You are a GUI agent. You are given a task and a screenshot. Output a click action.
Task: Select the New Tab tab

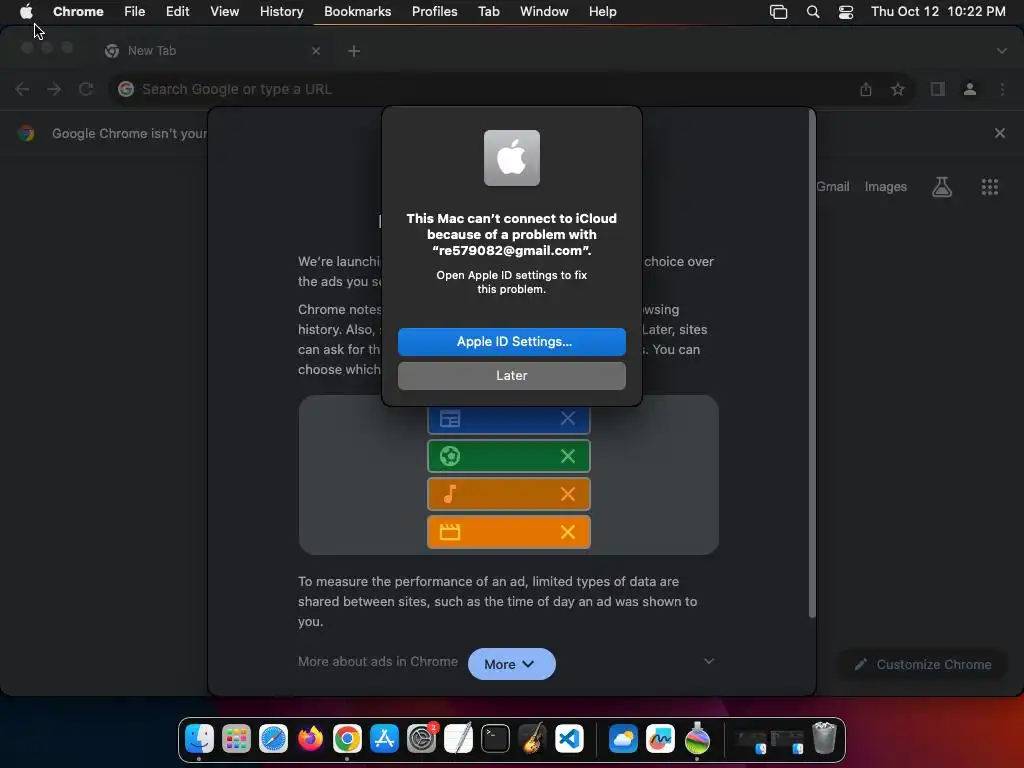[x=212, y=50]
